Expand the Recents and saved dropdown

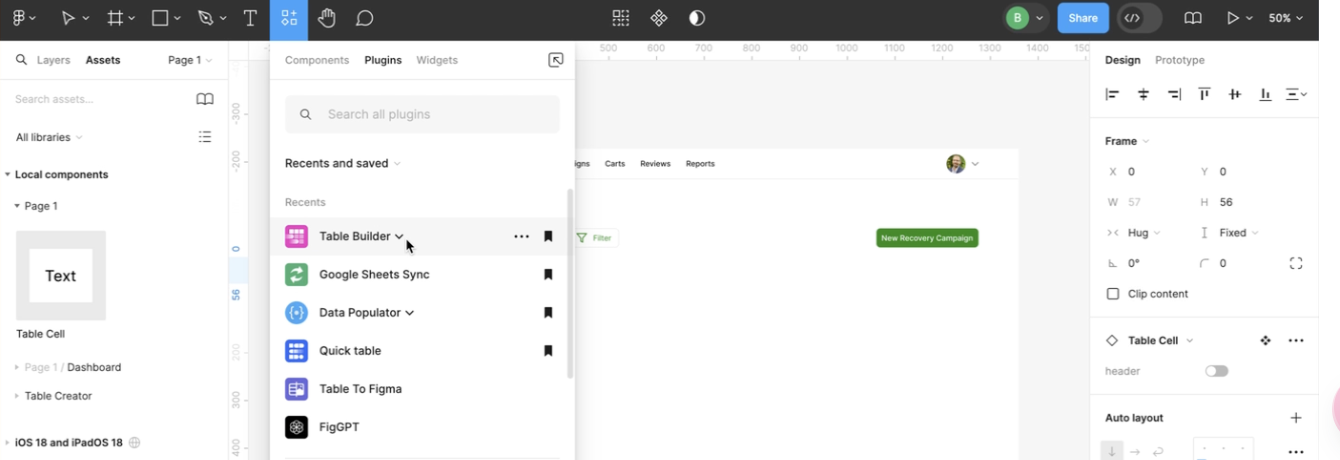pyautogui.click(x=342, y=163)
